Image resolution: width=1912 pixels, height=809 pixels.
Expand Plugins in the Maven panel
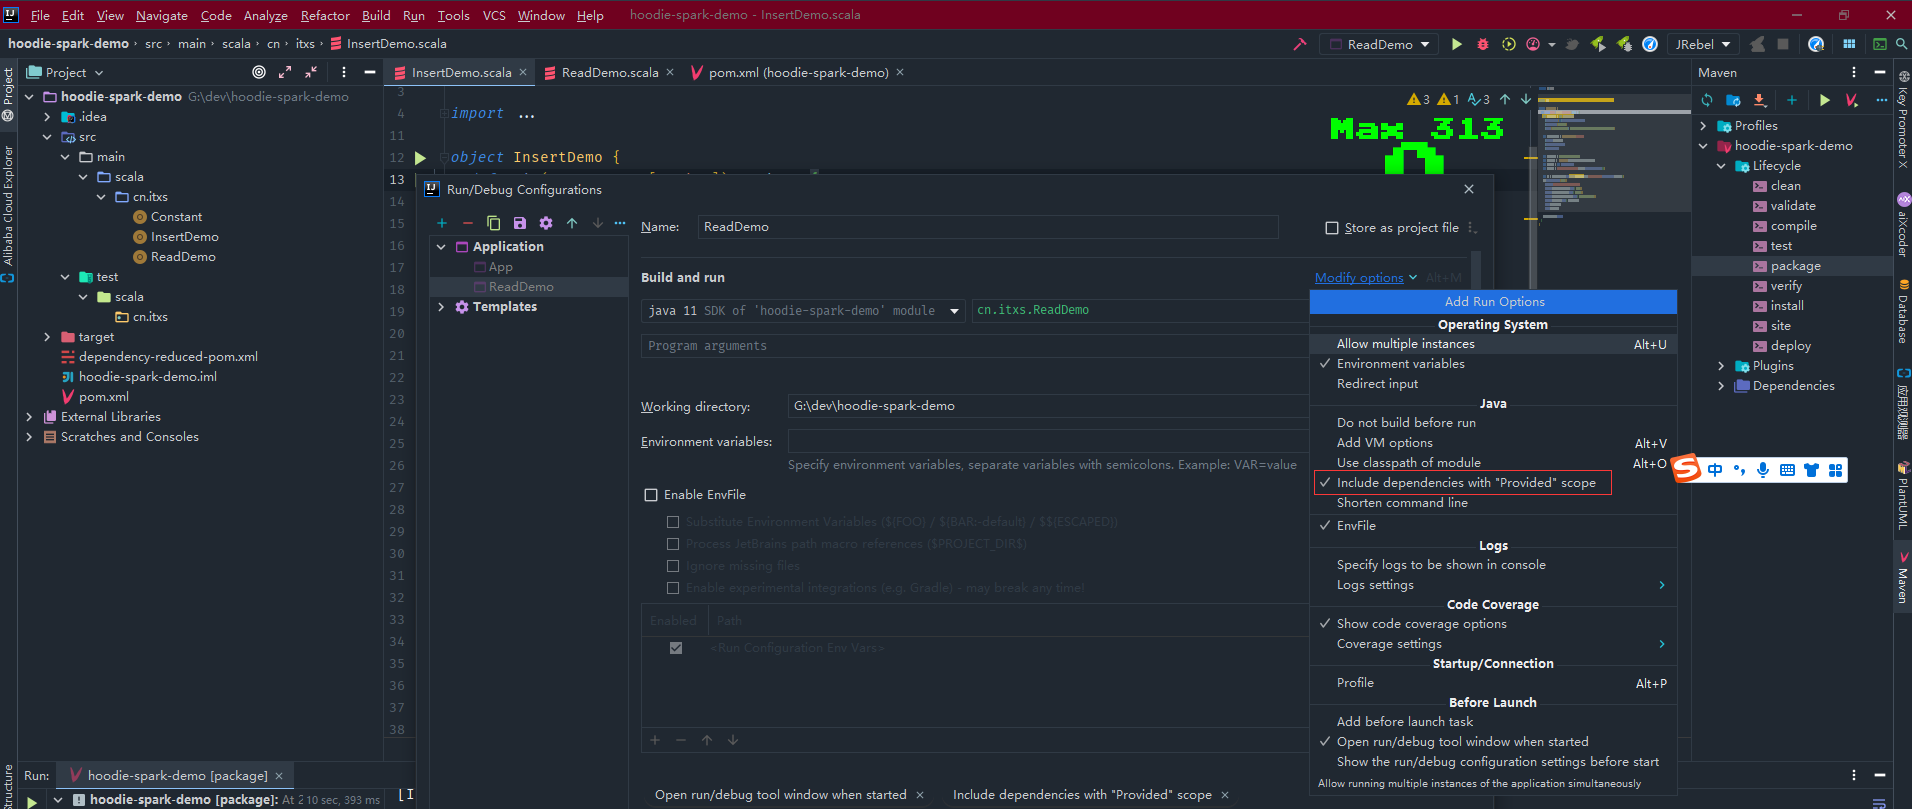pyautogui.click(x=1721, y=366)
